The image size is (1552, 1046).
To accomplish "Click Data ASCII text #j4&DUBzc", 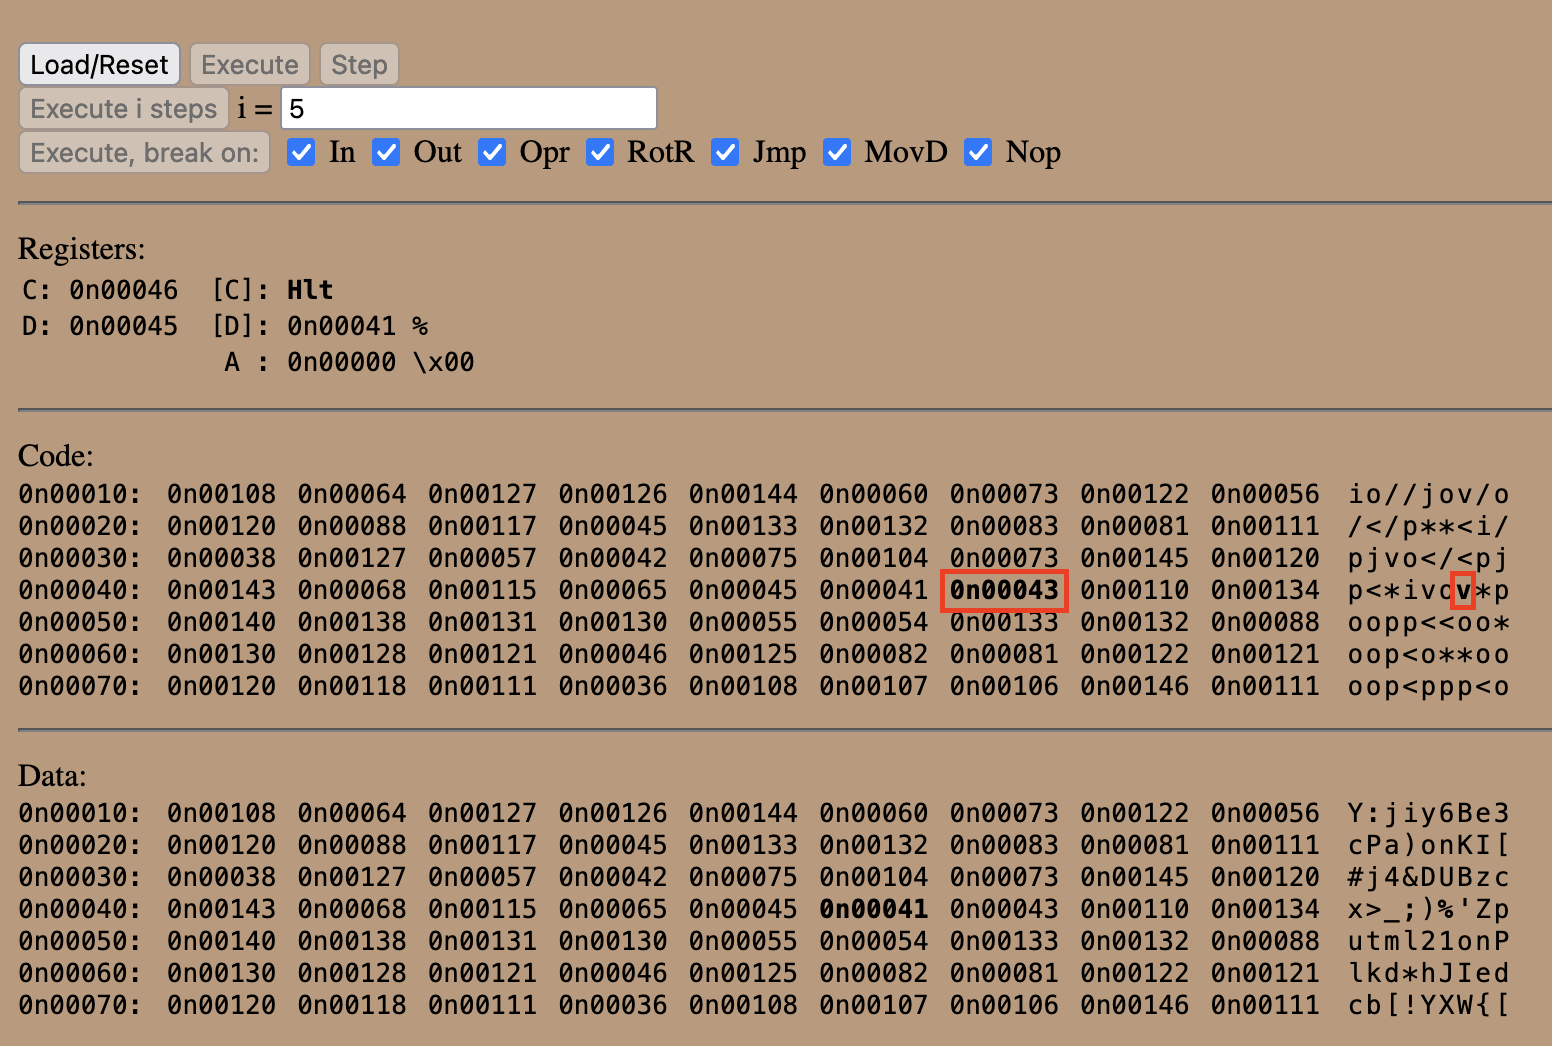I will pos(1429,877).
